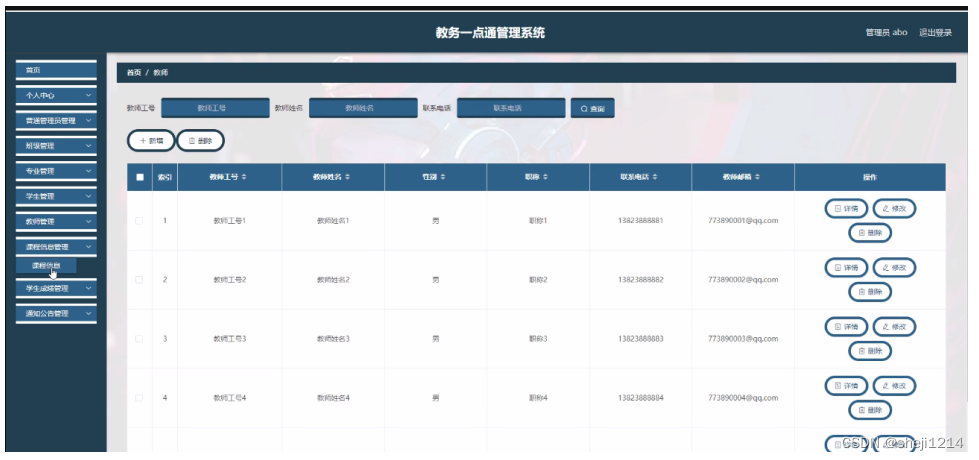Screen dimensions: 979x460
Task: View 详情 of row 教师工号4
Action: click(846, 386)
